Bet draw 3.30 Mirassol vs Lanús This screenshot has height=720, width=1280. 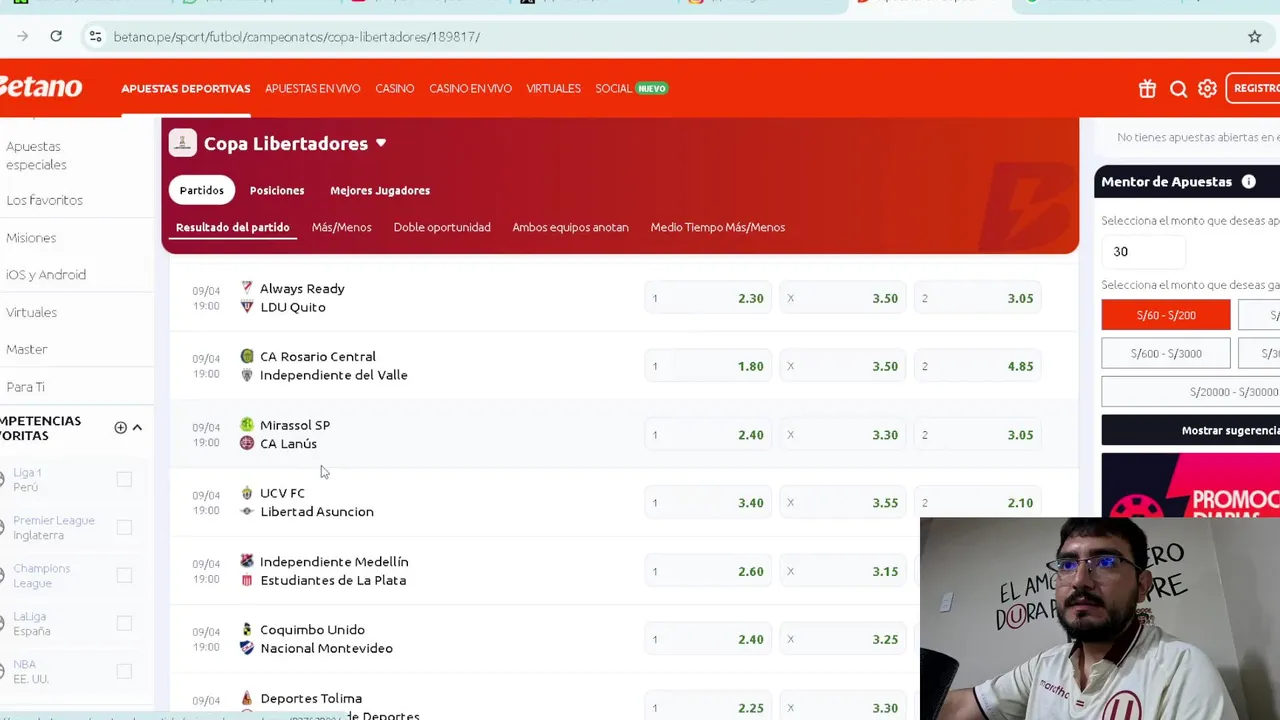pyautogui.click(x=843, y=435)
